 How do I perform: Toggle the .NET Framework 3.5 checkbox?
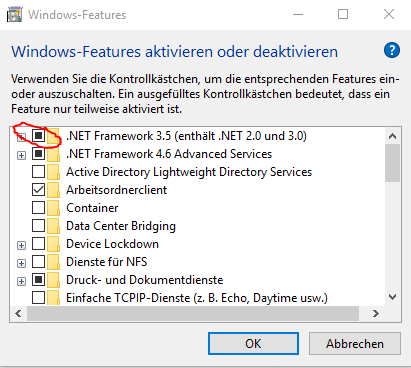pos(39,136)
